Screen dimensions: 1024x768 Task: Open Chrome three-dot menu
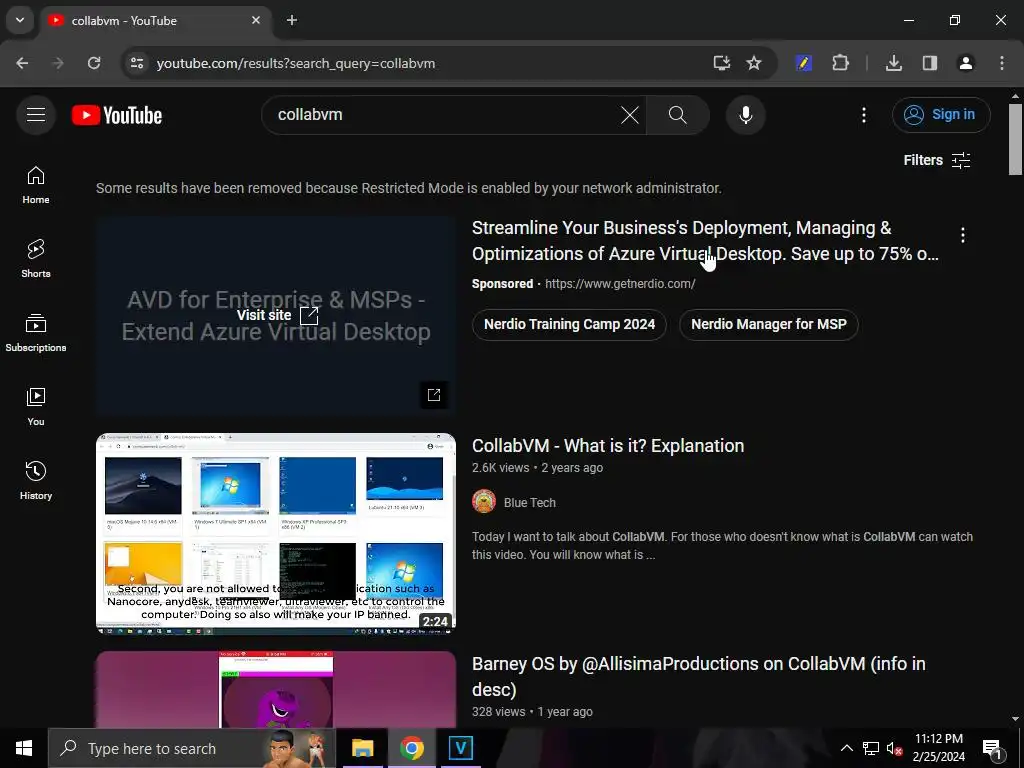tap(1002, 63)
